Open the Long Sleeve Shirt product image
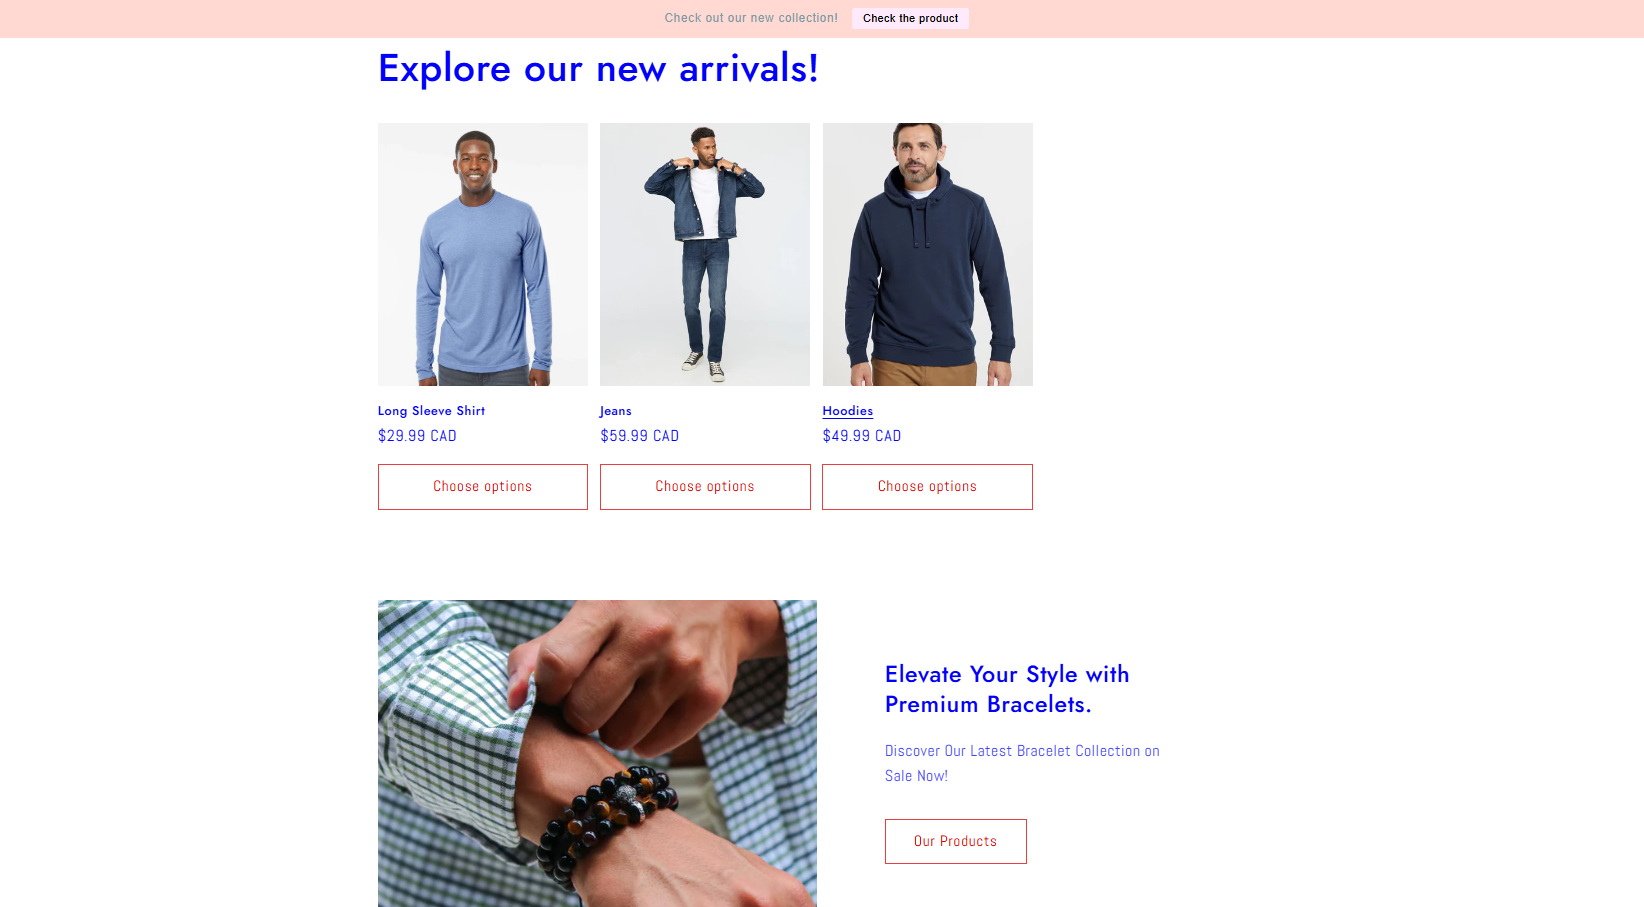This screenshot has height=907, width=1644. pyautogui.click(x=483, y=254)
